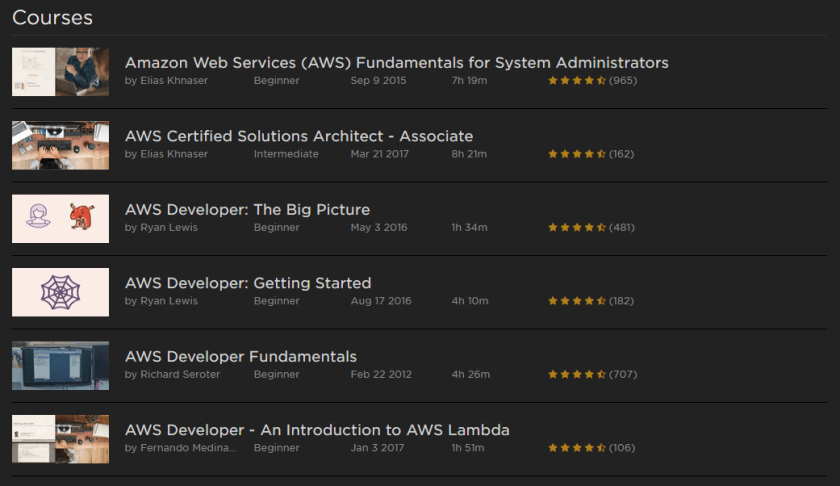Go to AWS Developer: The Big Picture title
Viewport: 840px width, 486px height.
click(x=247, y=210)
